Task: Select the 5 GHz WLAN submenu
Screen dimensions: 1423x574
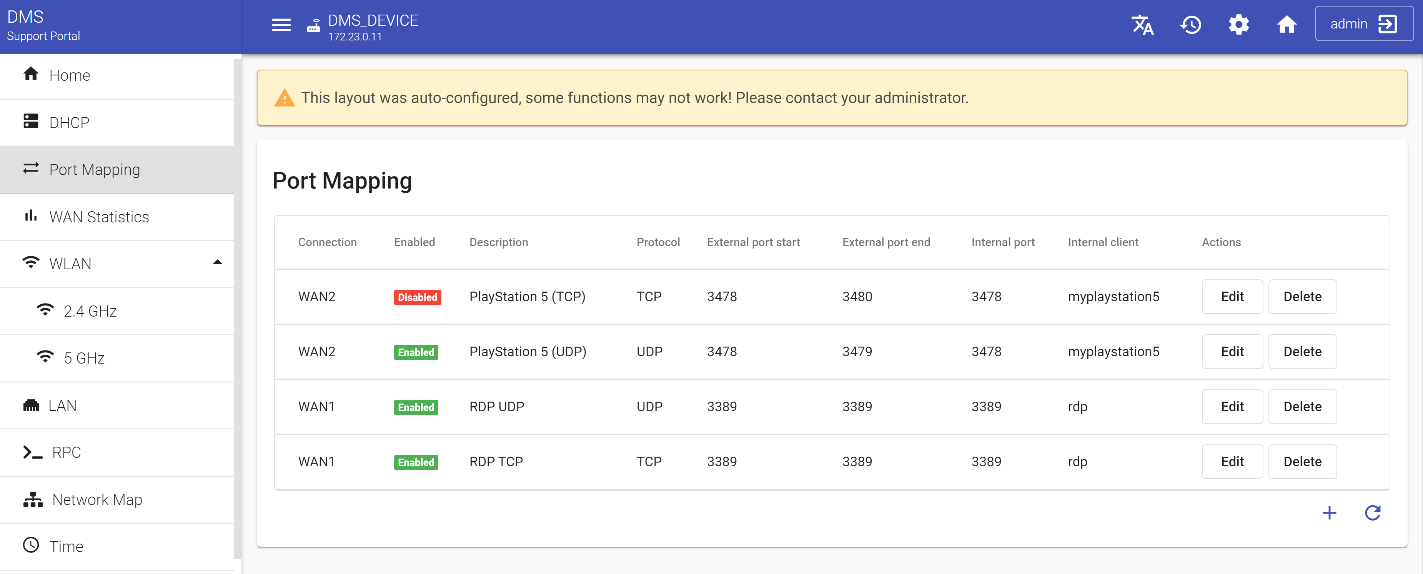Action: point(84,358)
